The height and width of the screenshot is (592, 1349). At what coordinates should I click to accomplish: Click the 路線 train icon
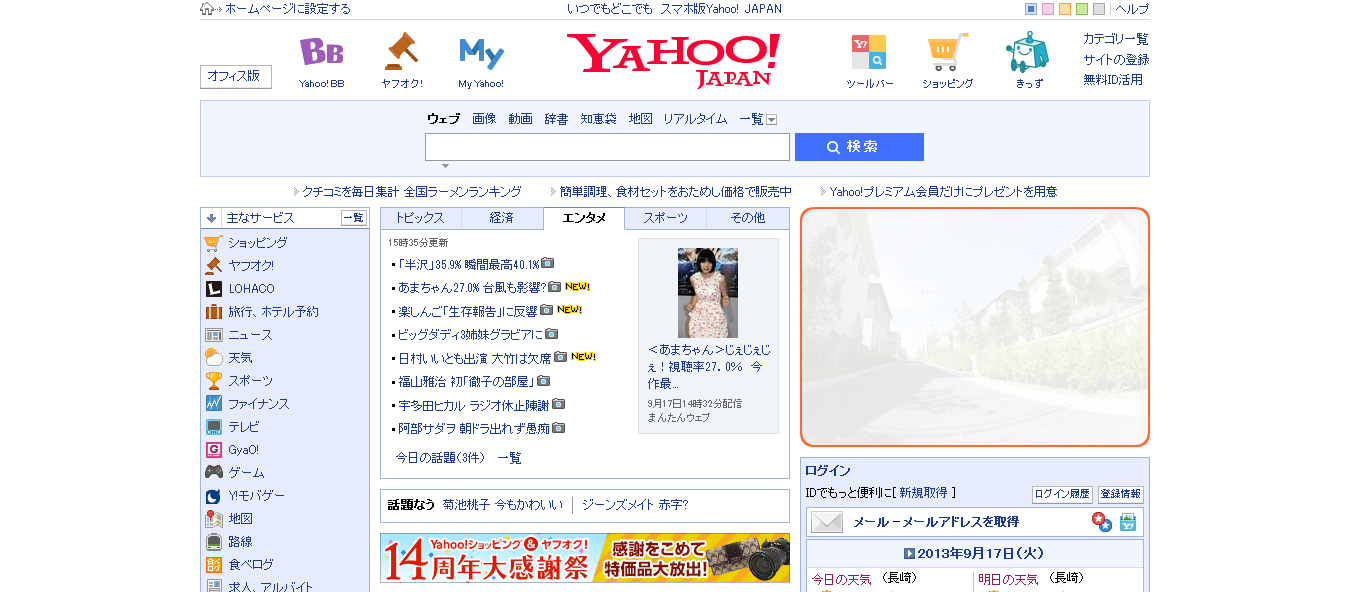[213, 542]
